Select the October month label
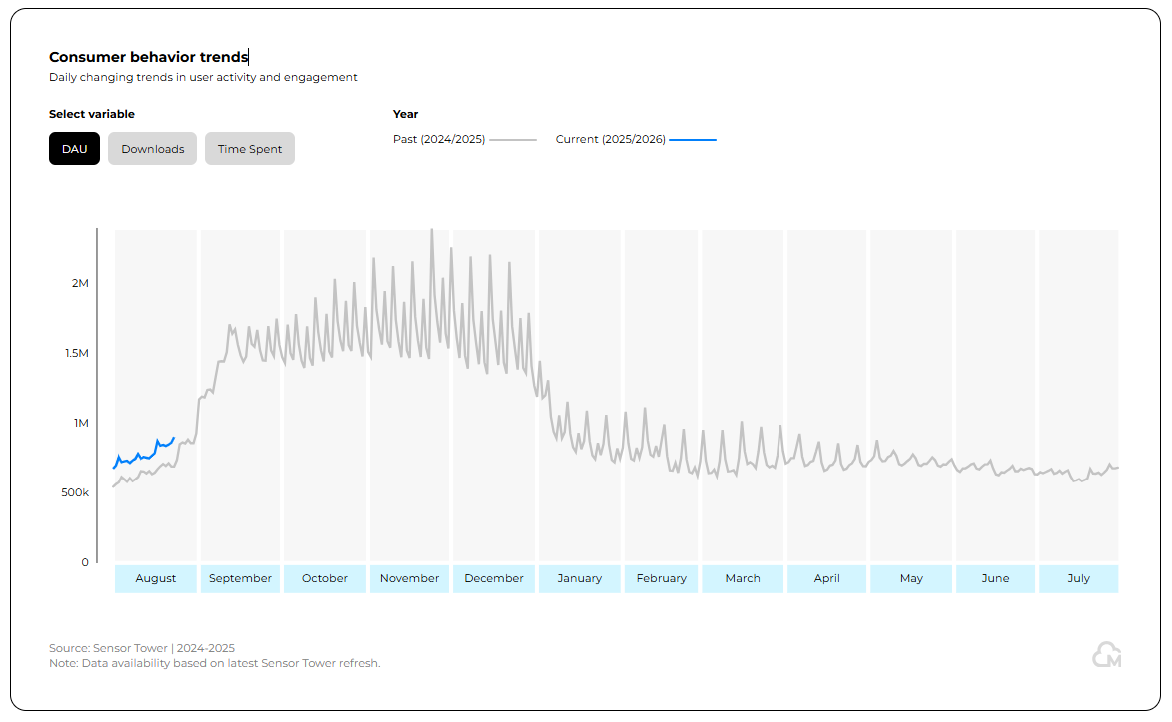The image size is (1172, 722). point(324,578)
